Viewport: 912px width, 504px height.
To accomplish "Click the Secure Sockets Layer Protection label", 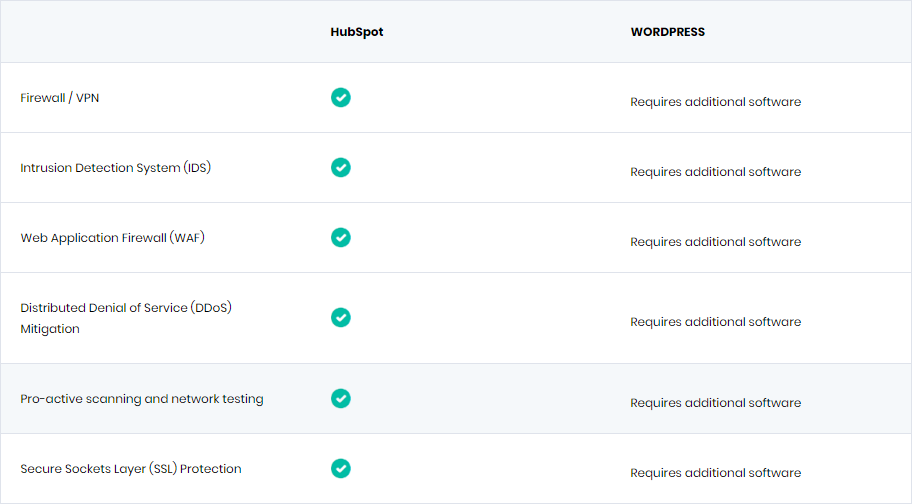I will [131, 469].
